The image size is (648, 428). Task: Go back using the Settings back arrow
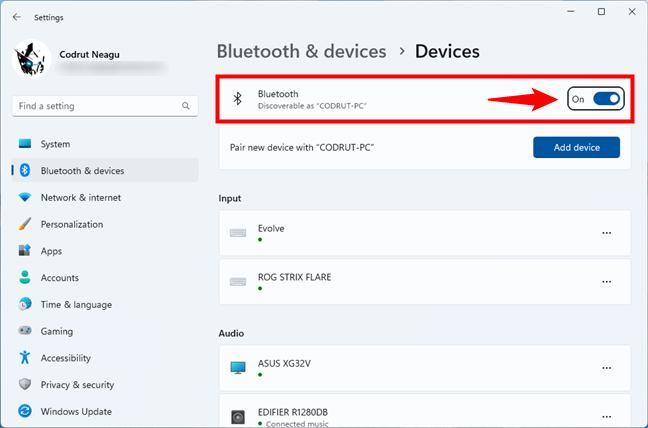click(x=17, y=17)
